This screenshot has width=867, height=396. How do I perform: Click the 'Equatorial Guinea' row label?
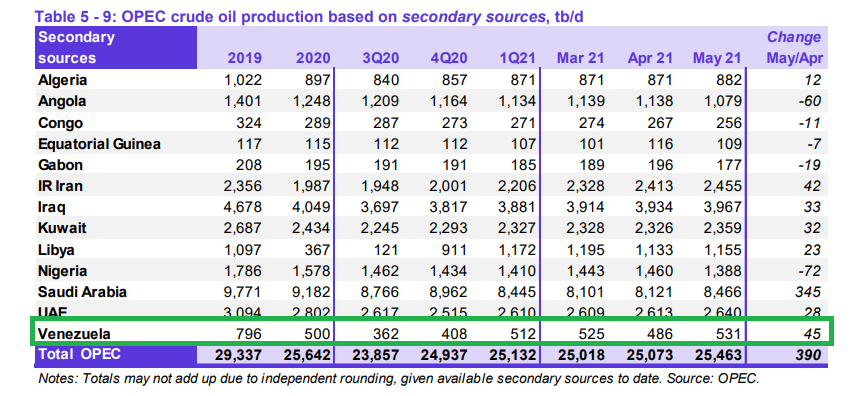pyautogui.click(x=100, y=144)
